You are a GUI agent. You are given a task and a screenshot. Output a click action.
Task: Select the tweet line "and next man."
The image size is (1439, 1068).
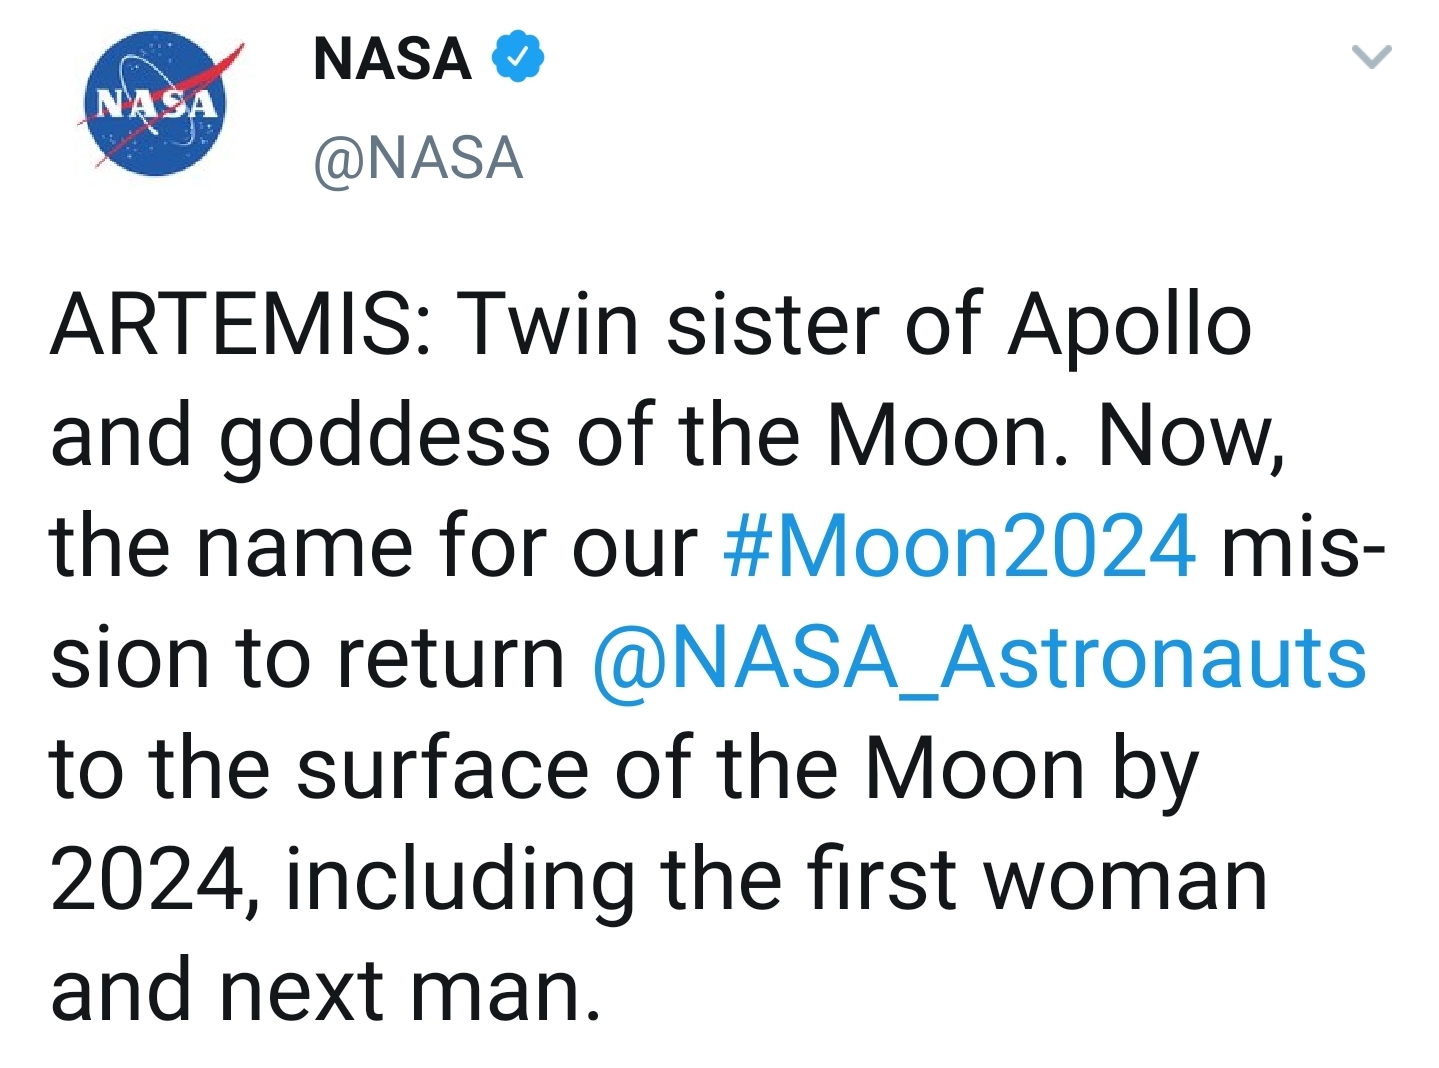point(326,991)
